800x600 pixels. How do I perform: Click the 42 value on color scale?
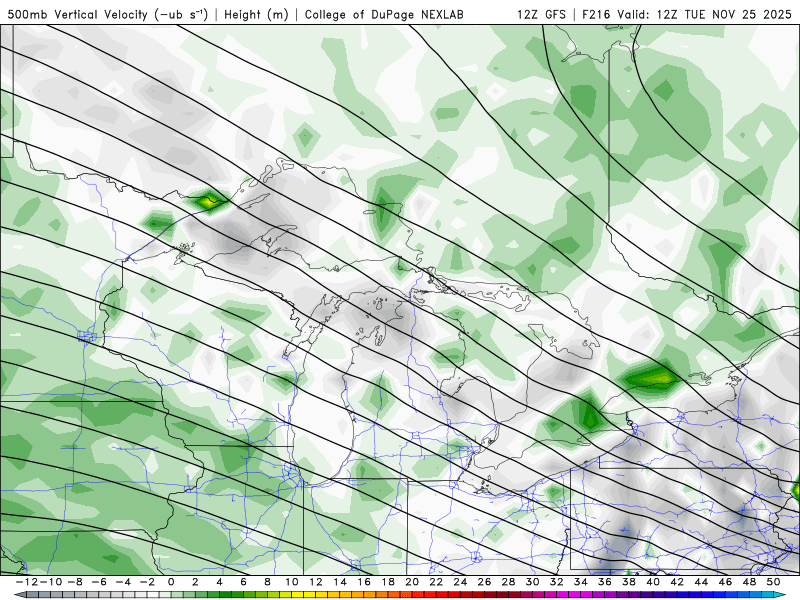click(x=677, y=582)
